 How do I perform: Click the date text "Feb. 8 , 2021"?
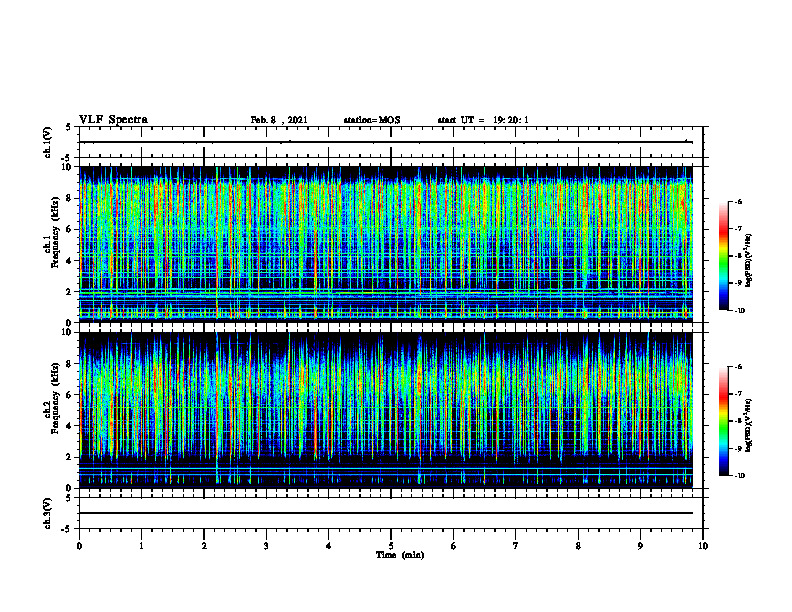279,120
